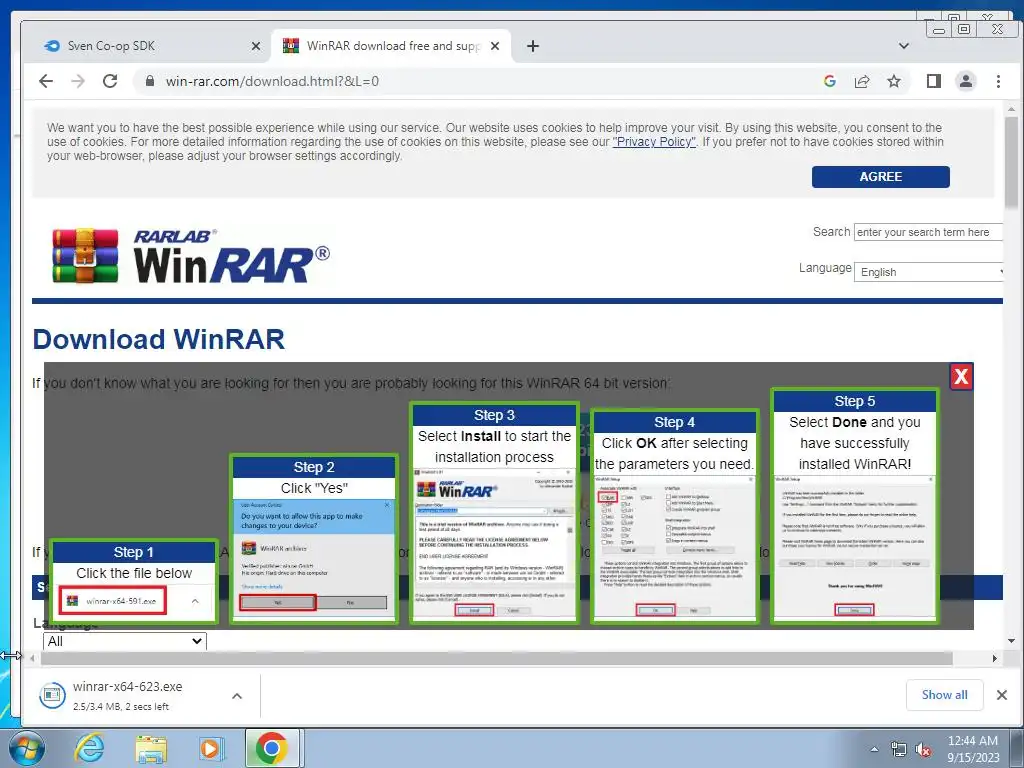Toggle the browser side panel

pos(934,81)
